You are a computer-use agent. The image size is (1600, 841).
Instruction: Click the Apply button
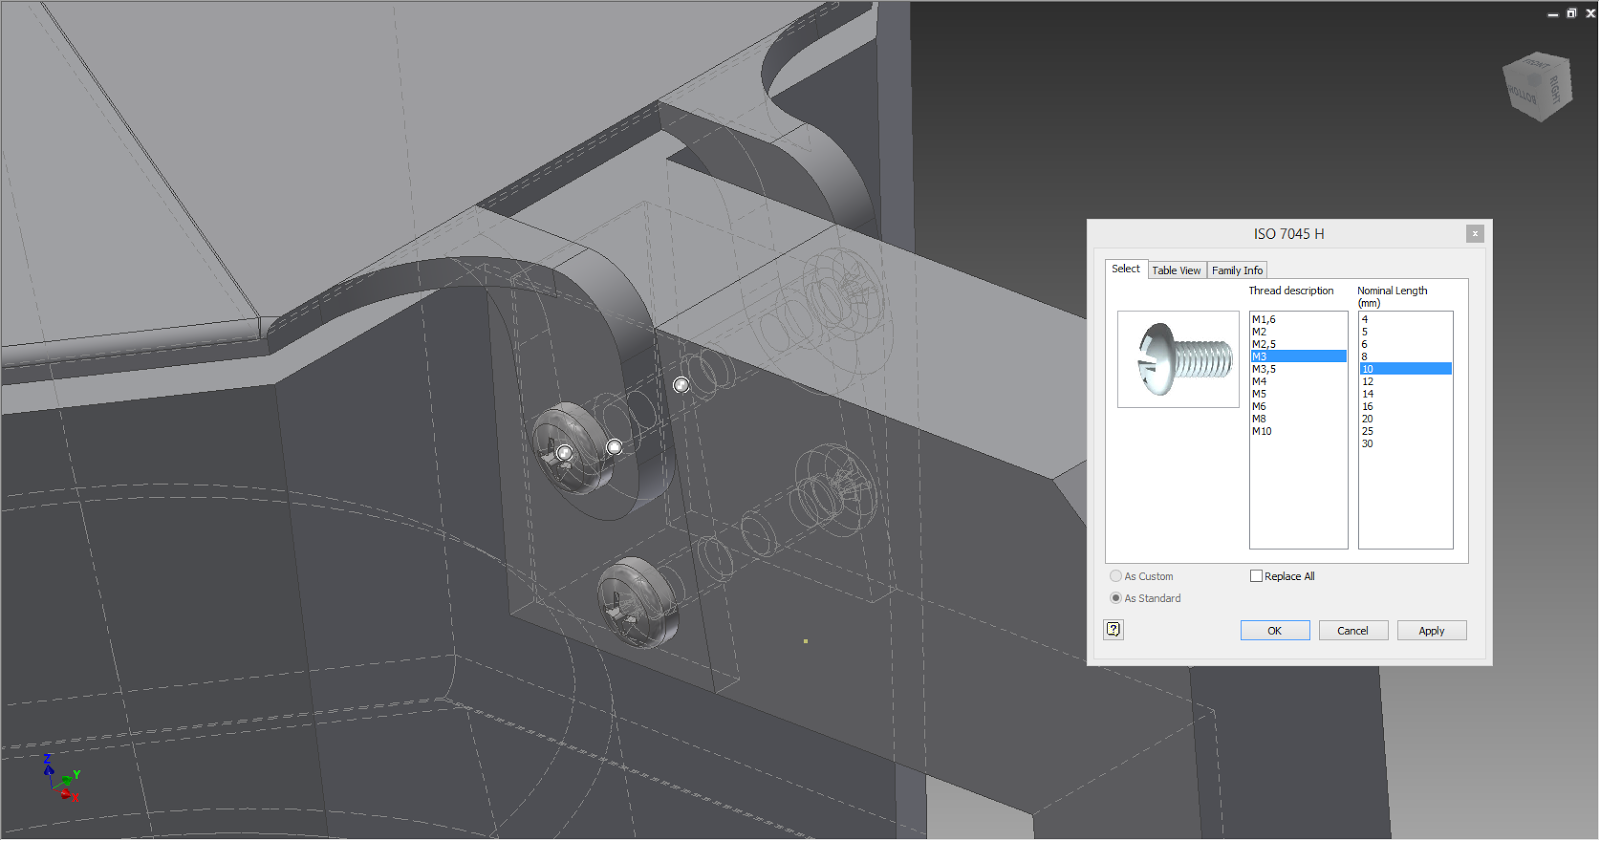pos(1432,630)
